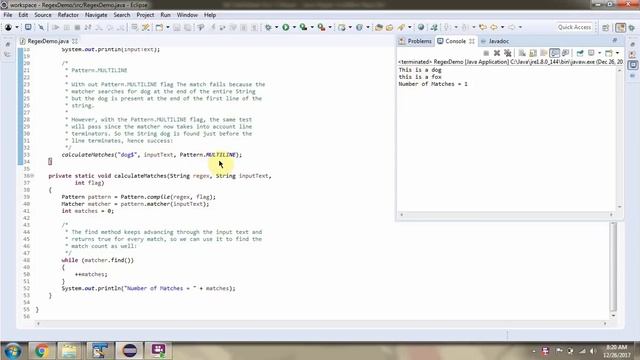The image size is (640, 360).
Task: Collapse method at line 36 fold marker
Action: [33, 176]
